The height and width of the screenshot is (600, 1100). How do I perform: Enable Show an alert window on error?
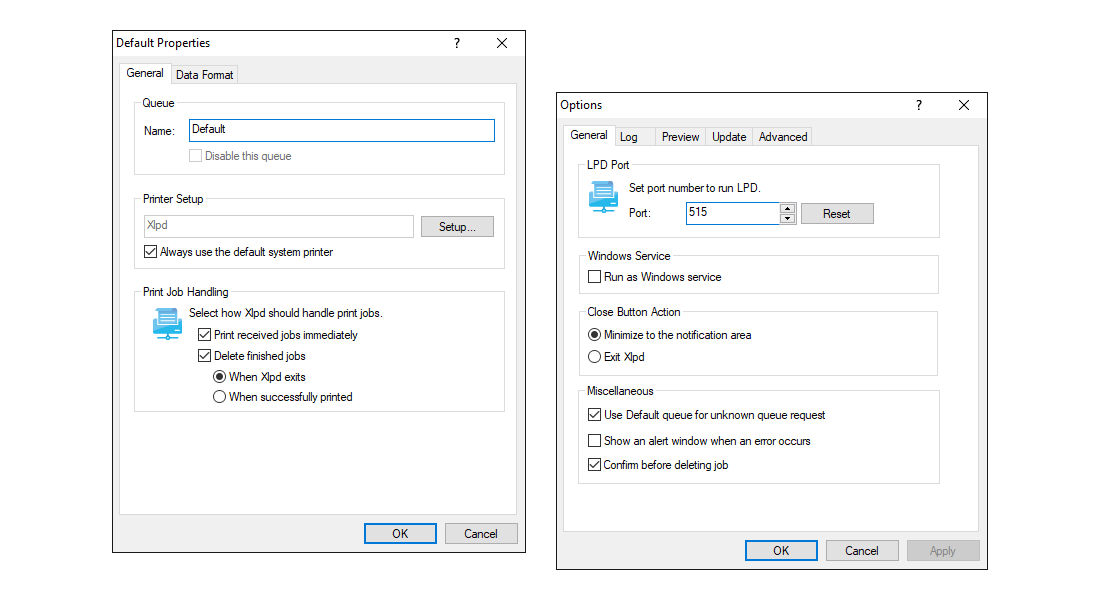pyautogui.click(x=595, y=441)
